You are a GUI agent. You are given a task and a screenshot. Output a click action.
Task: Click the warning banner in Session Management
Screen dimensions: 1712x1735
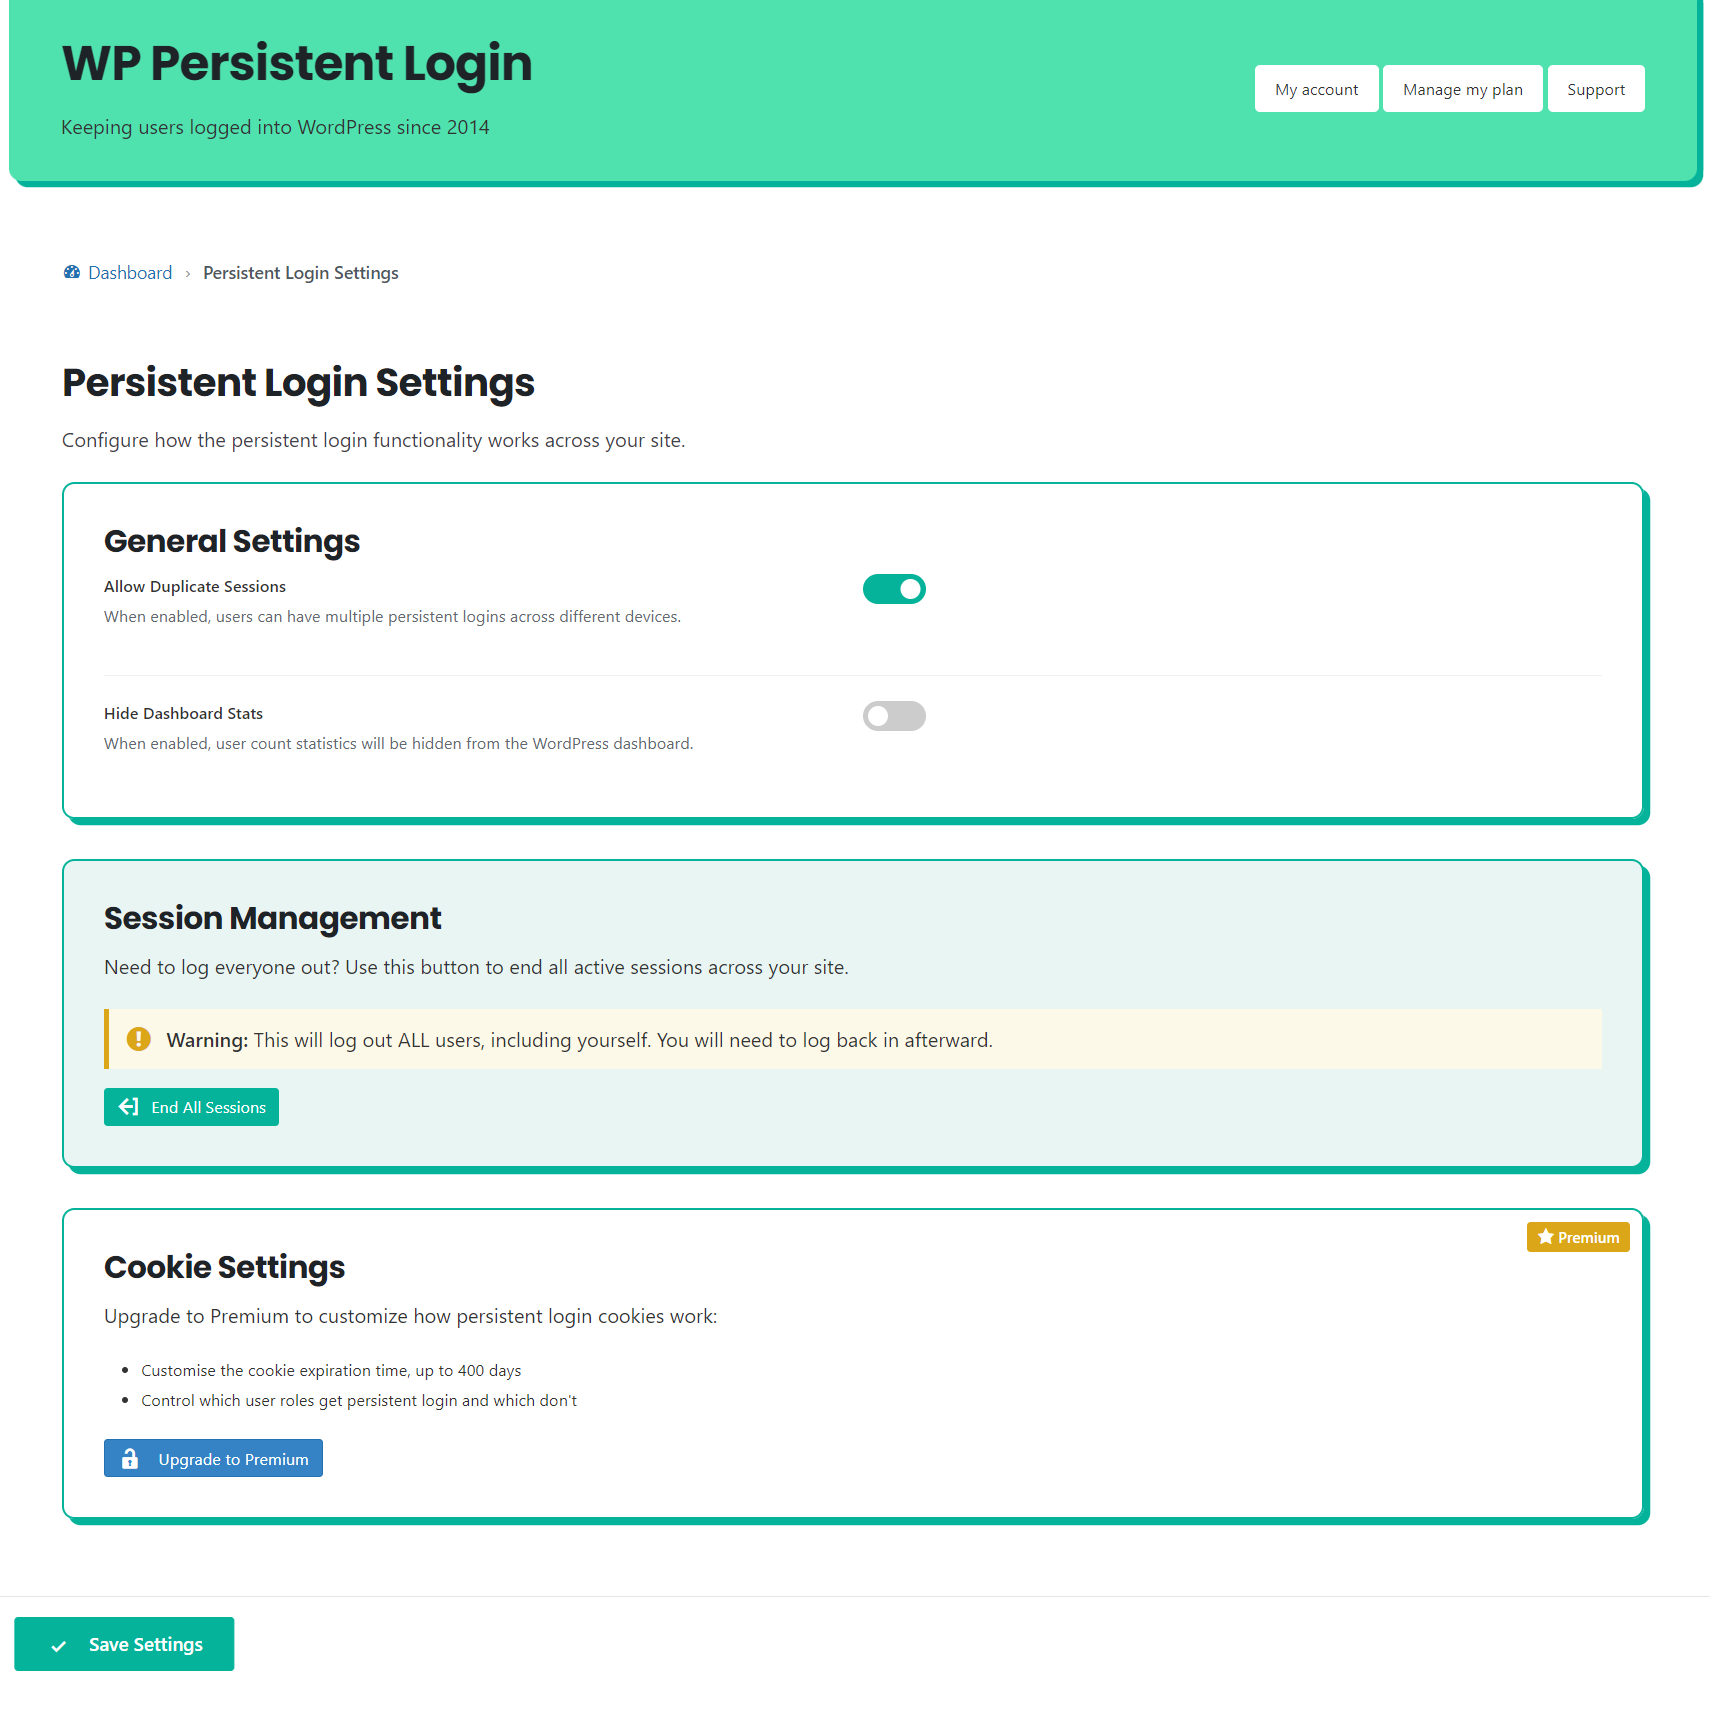[852, 1039]
